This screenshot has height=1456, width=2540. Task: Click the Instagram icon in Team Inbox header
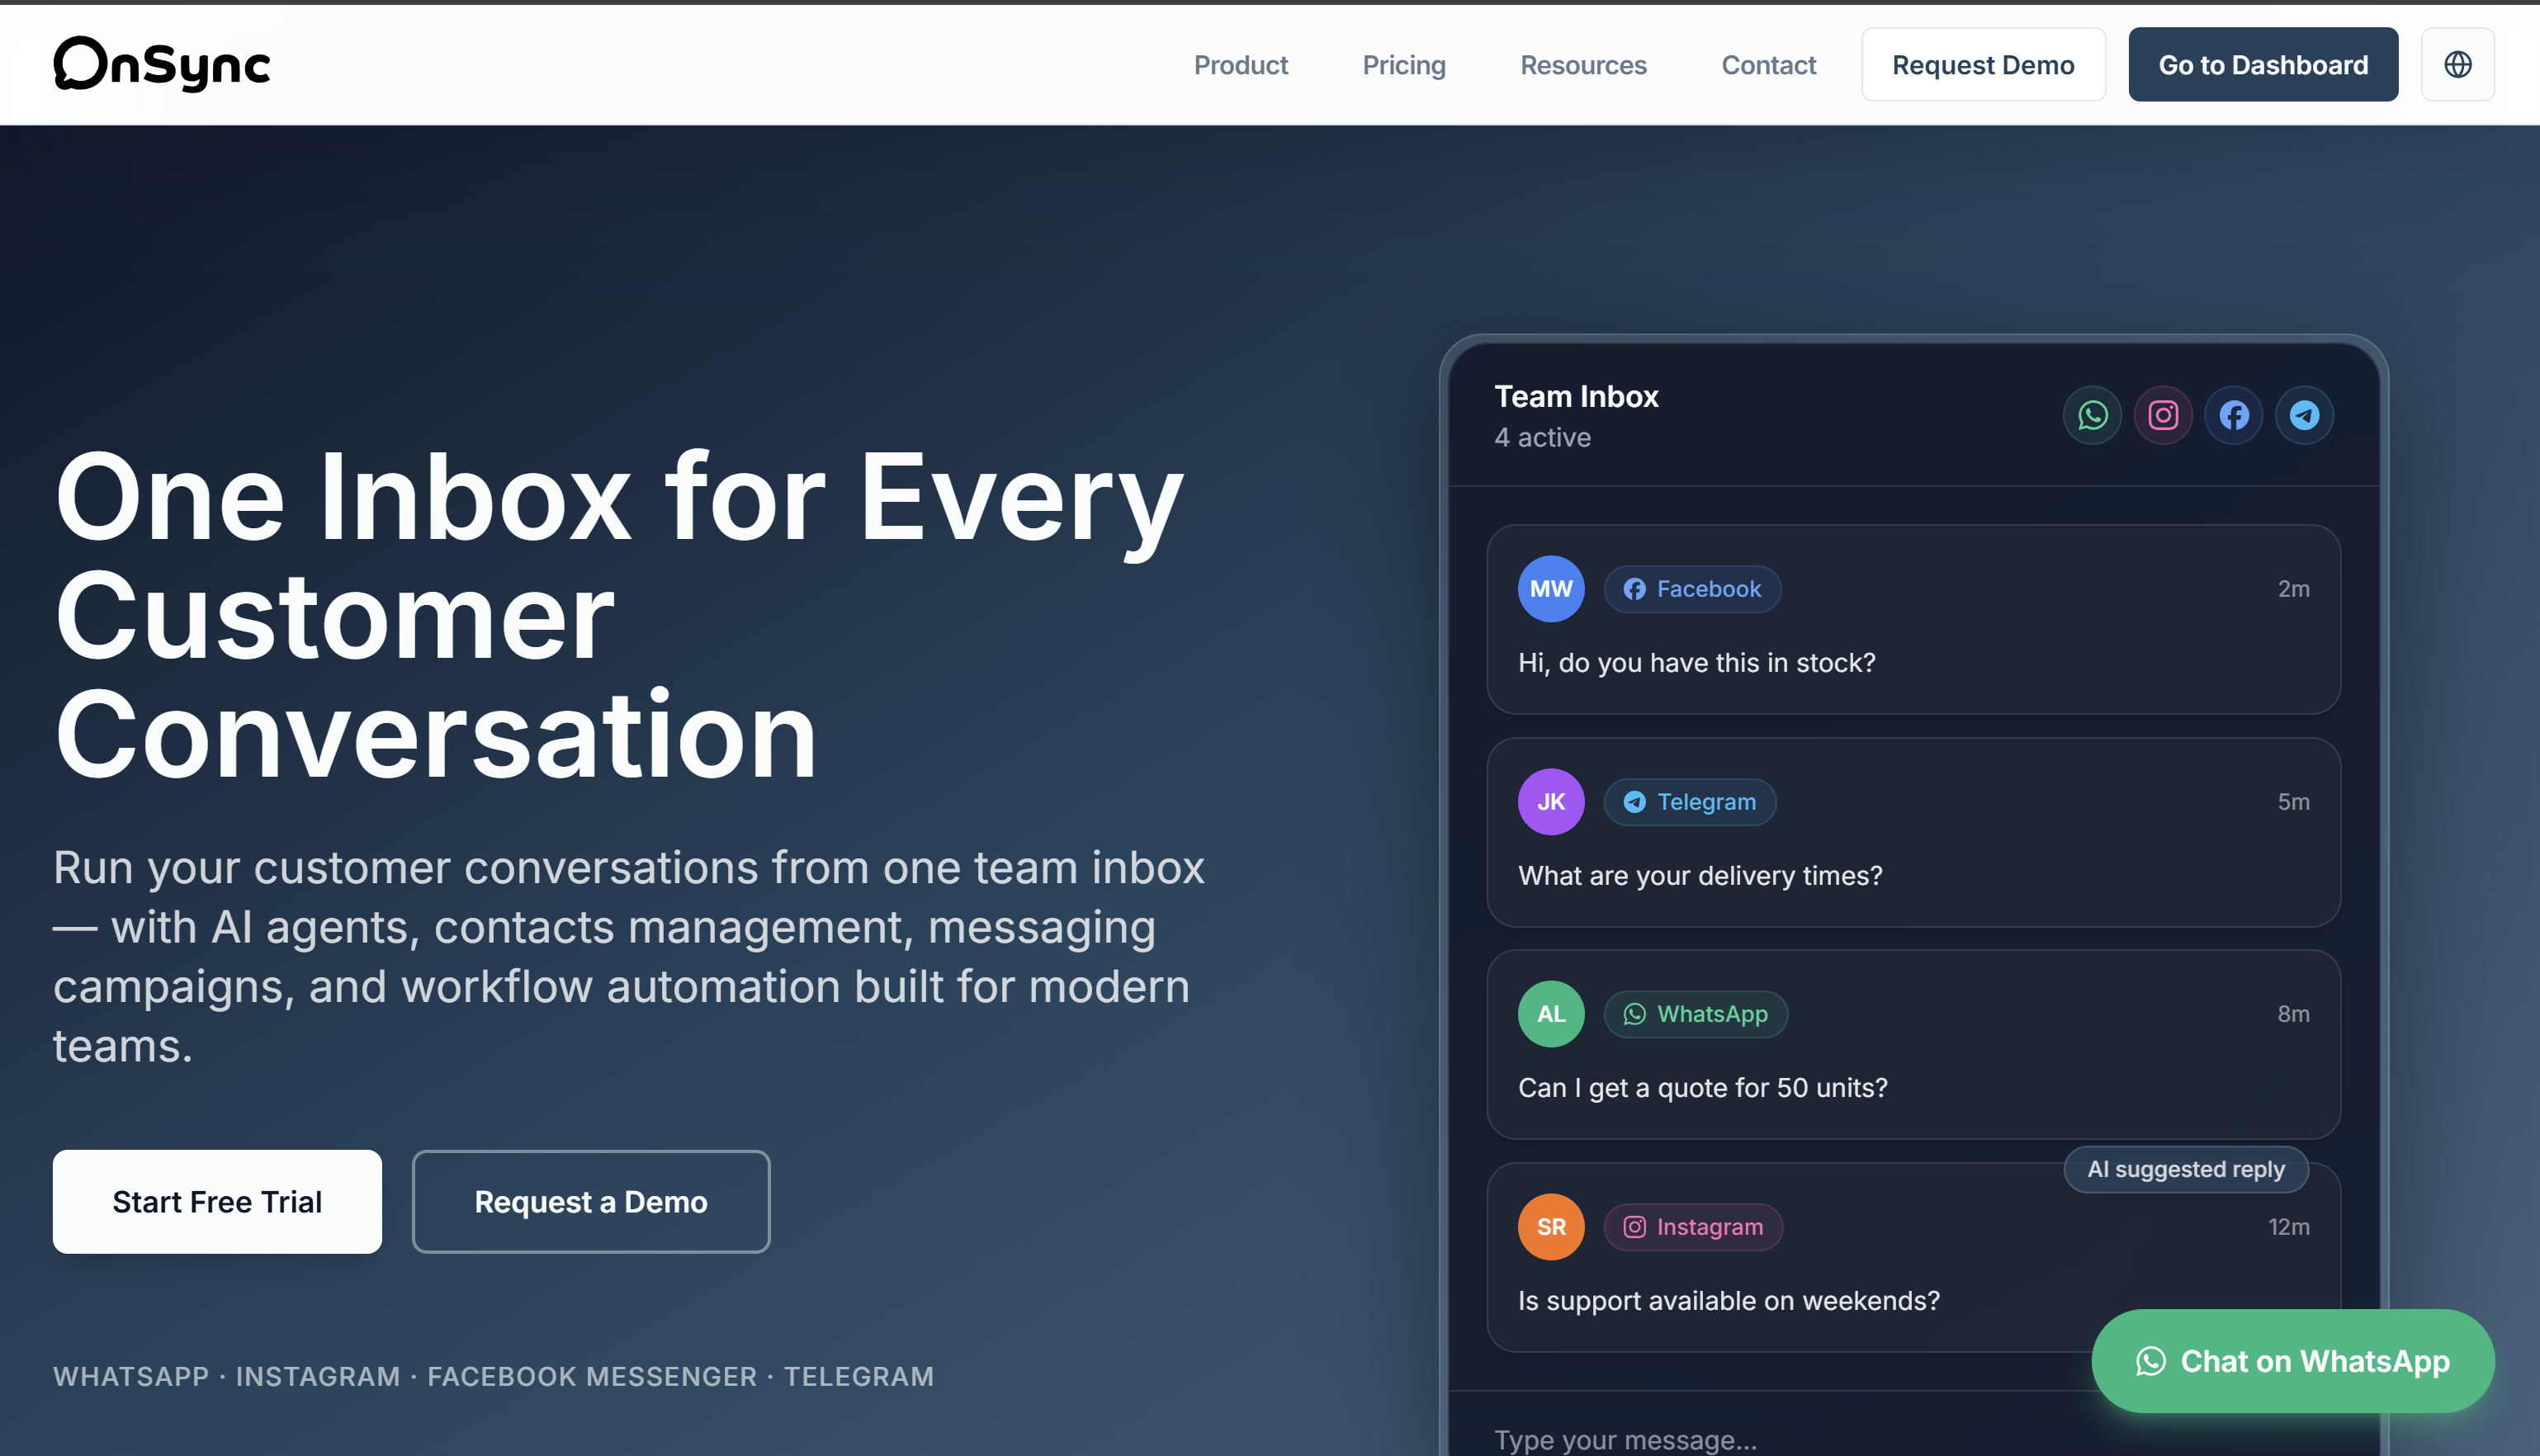2163,415
